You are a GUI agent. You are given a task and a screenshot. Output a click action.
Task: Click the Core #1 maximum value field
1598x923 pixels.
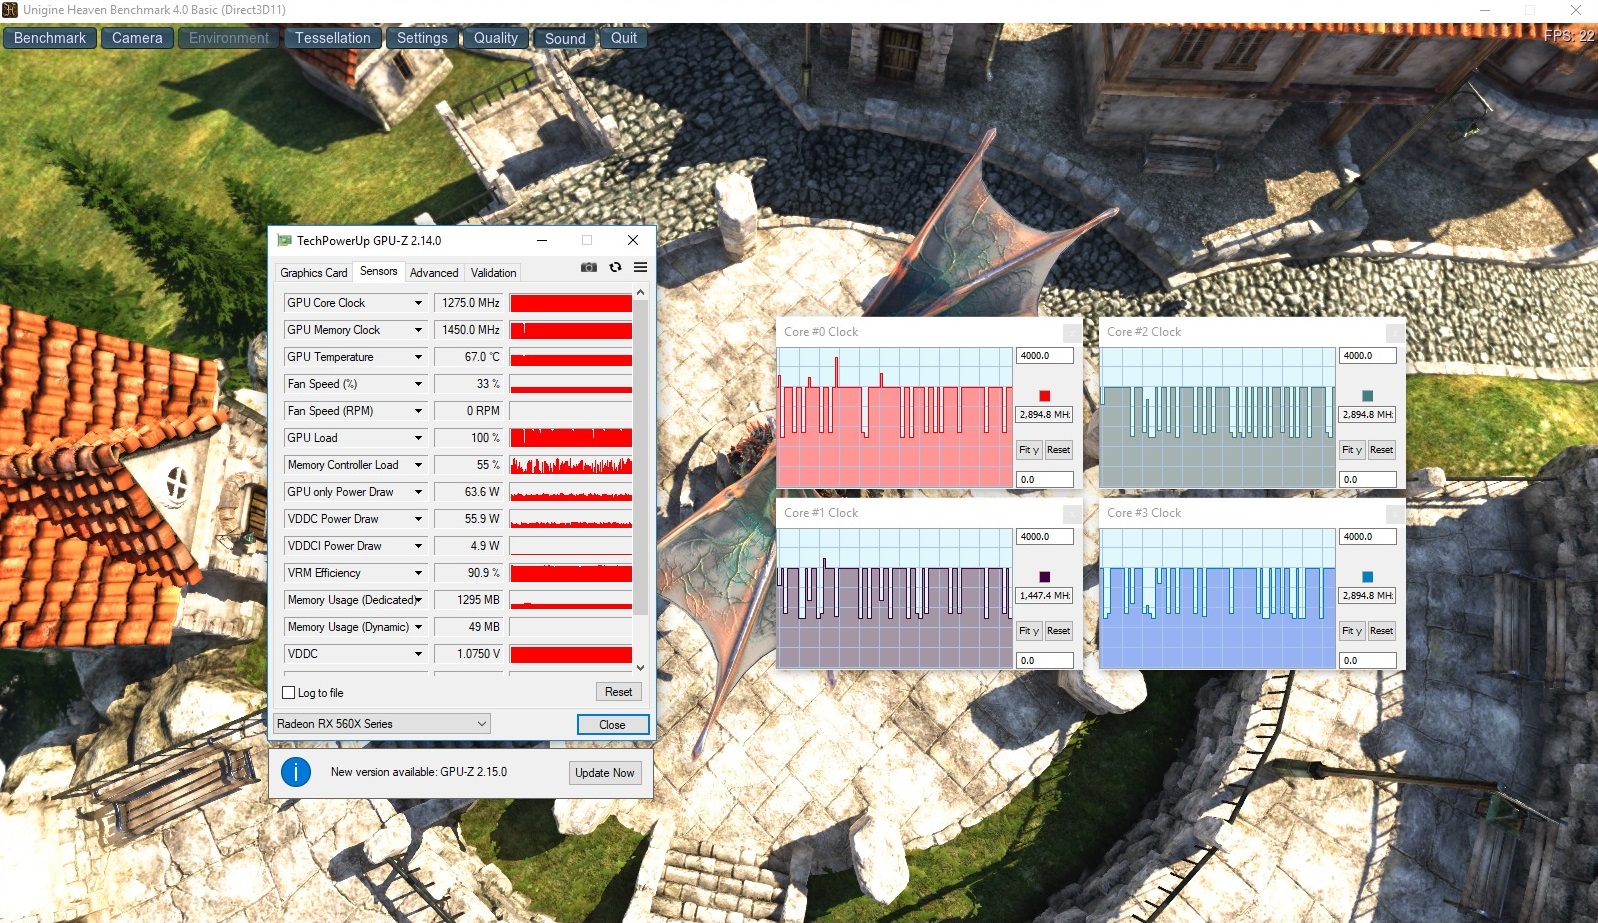1045,537
